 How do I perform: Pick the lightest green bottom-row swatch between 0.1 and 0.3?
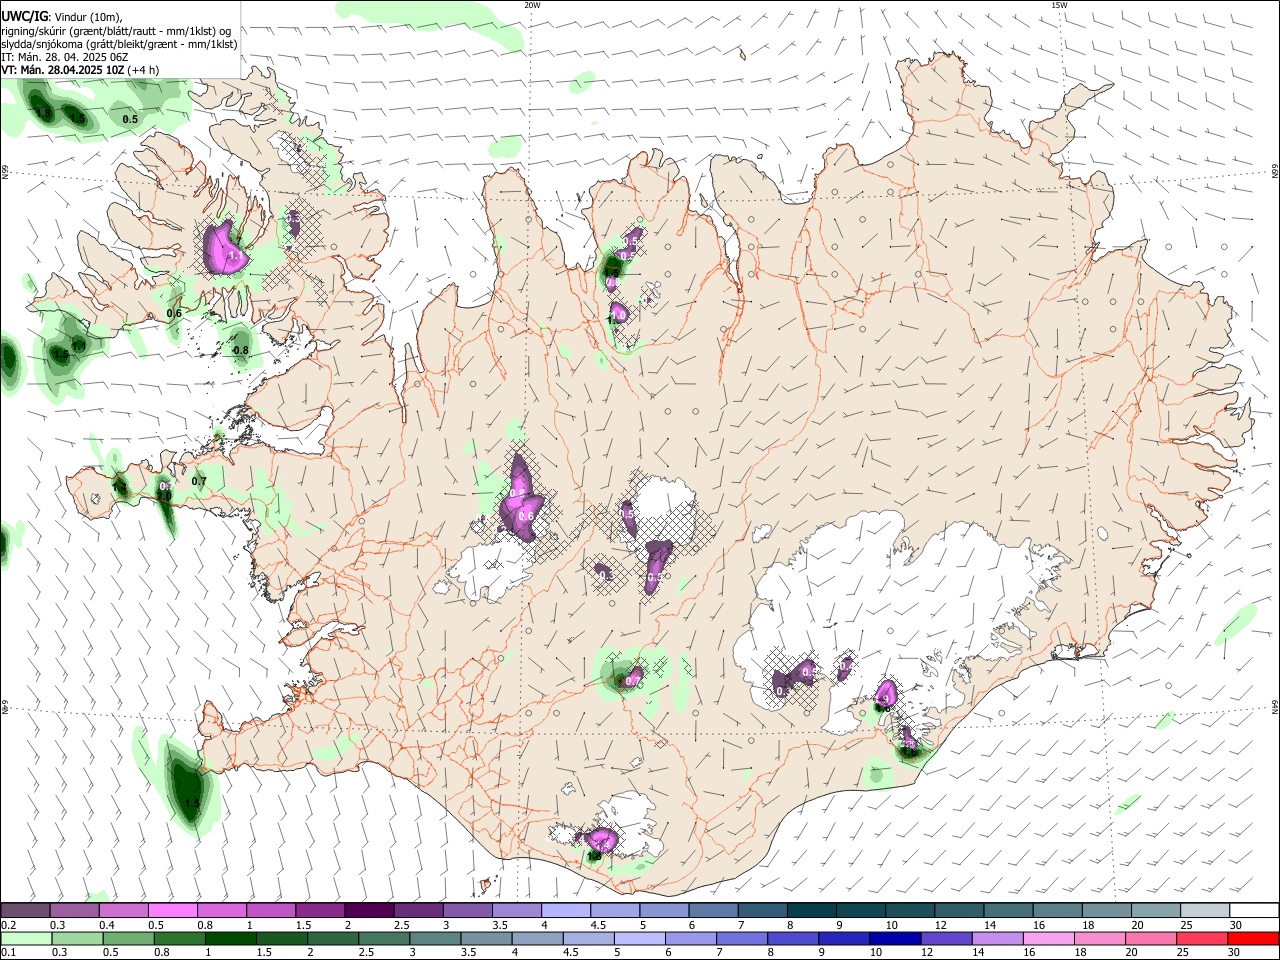(x=25, y=938)
